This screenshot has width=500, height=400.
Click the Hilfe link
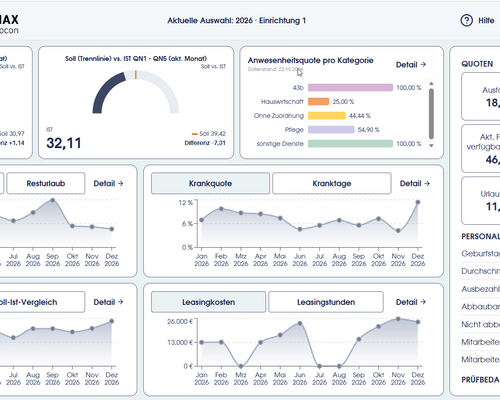486,20
